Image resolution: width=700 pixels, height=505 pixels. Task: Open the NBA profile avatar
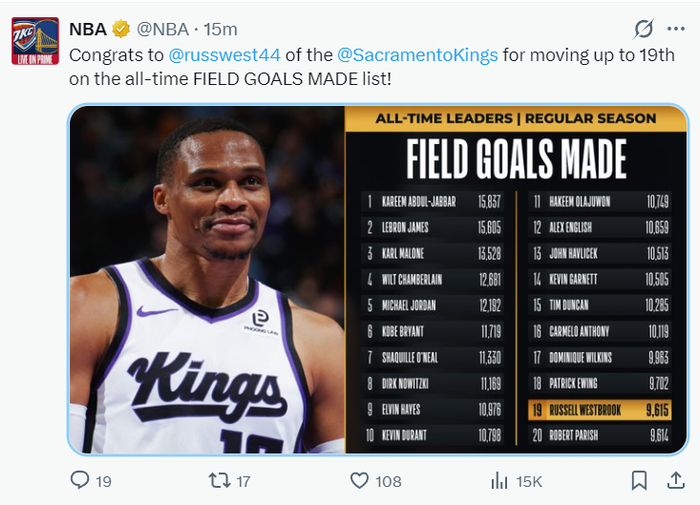(x=35, y=41)
